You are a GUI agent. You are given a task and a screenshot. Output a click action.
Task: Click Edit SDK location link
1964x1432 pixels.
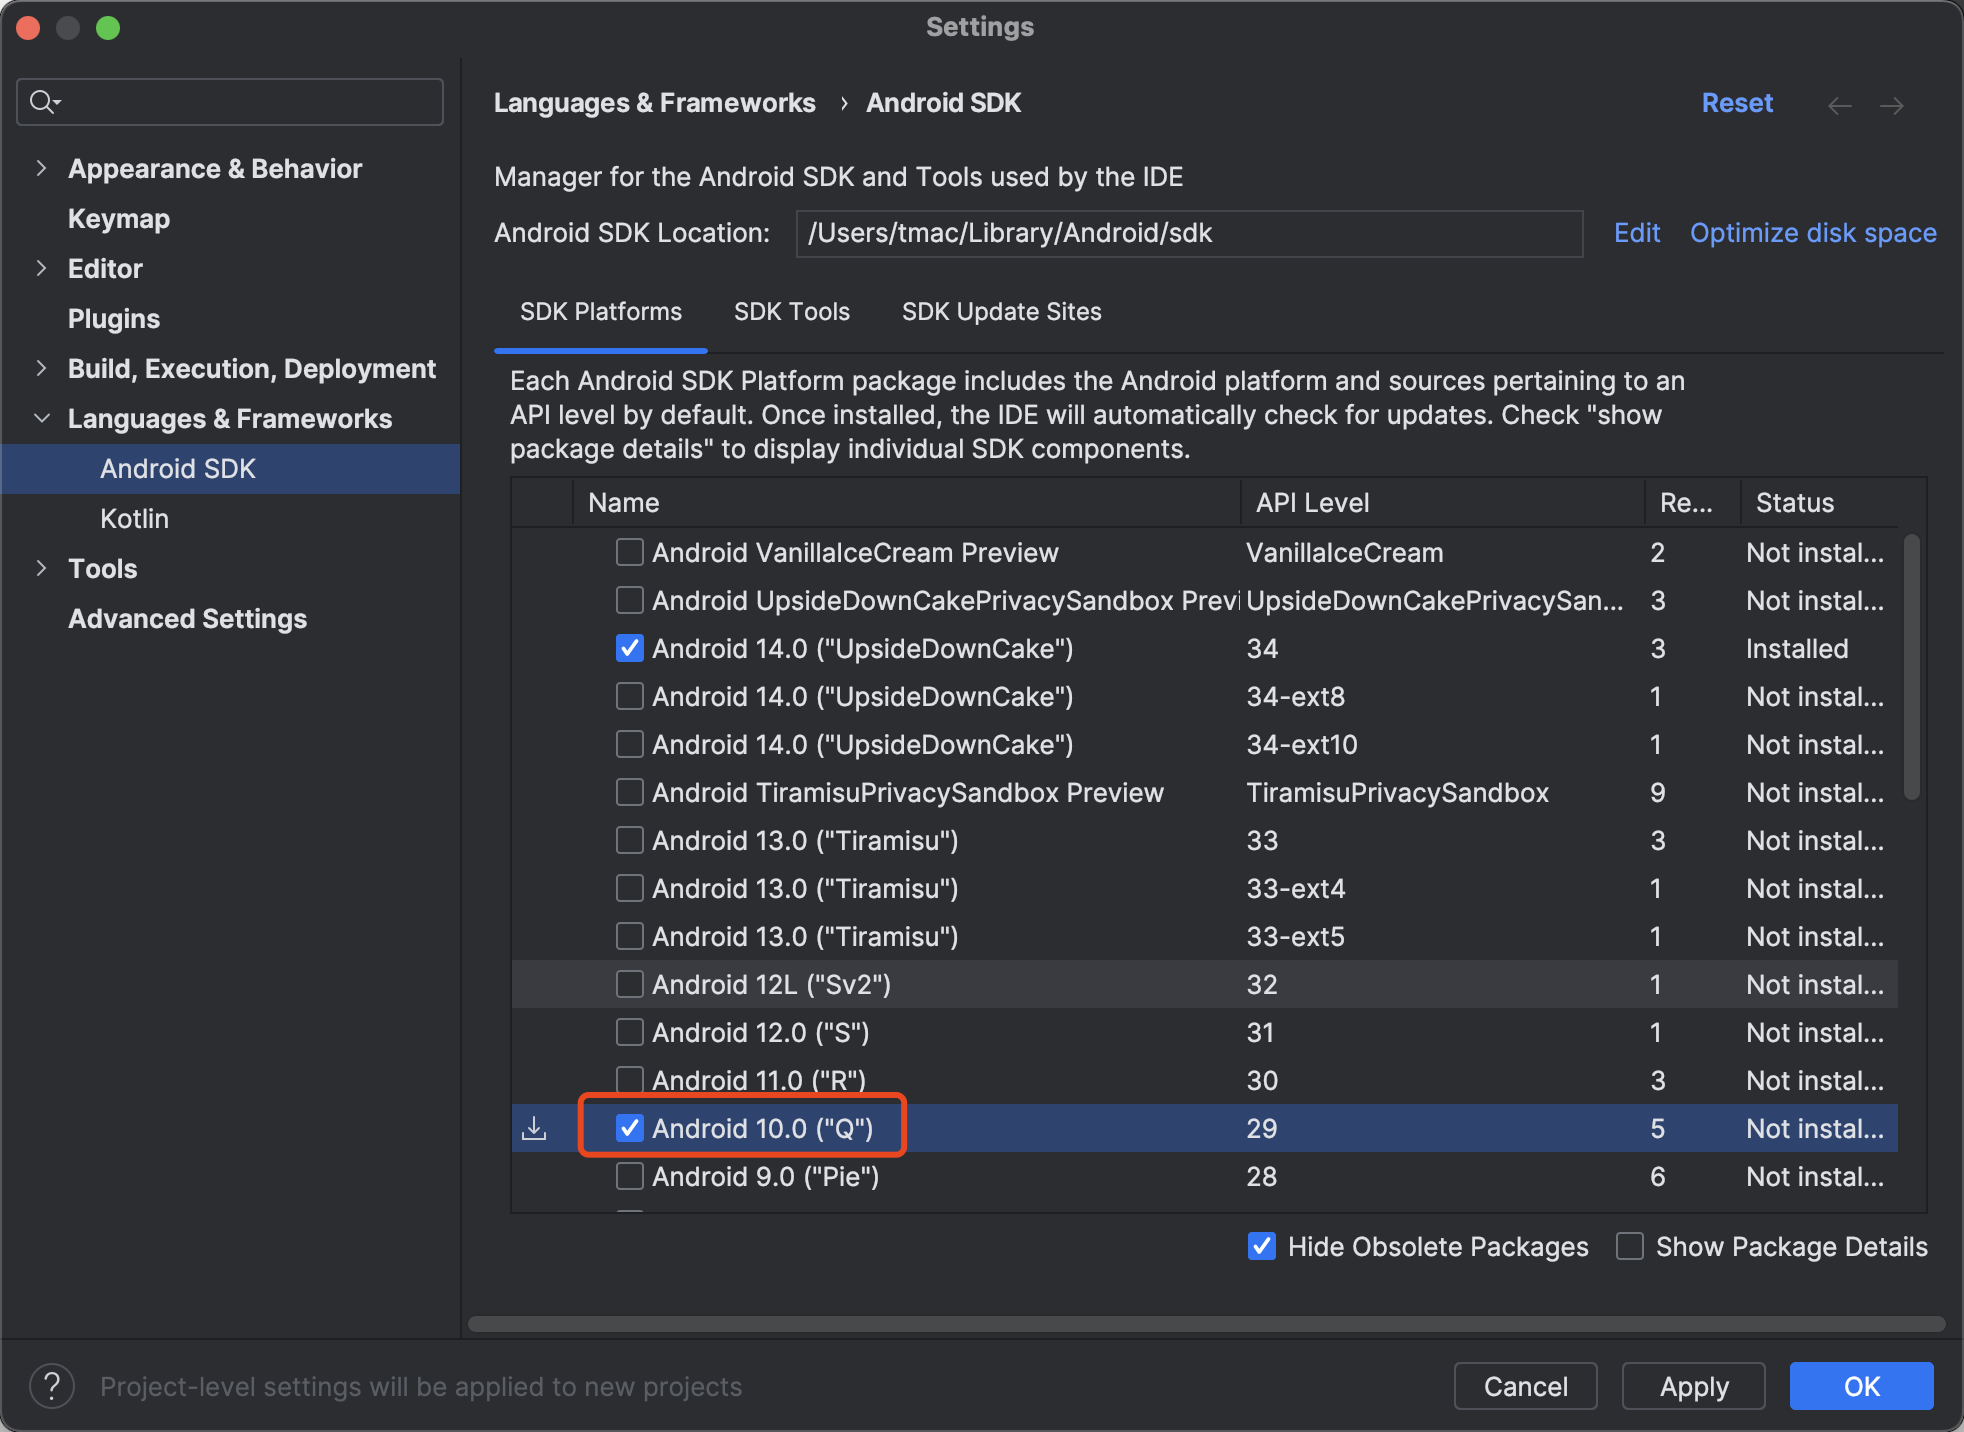[1637, 233]
